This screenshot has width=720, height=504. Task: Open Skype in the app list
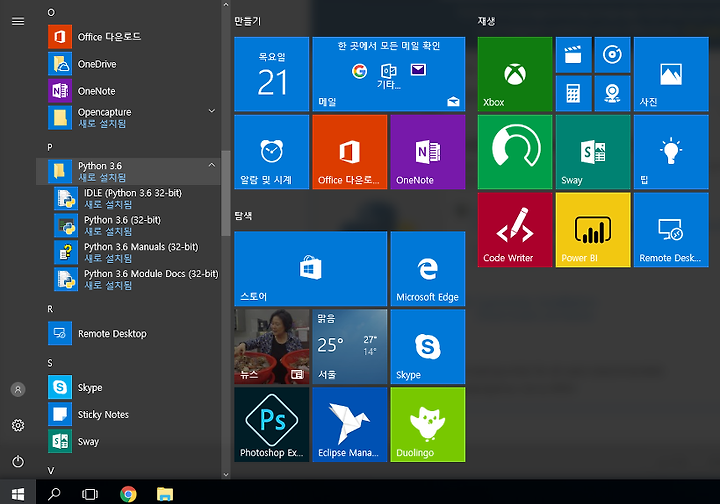128,387
